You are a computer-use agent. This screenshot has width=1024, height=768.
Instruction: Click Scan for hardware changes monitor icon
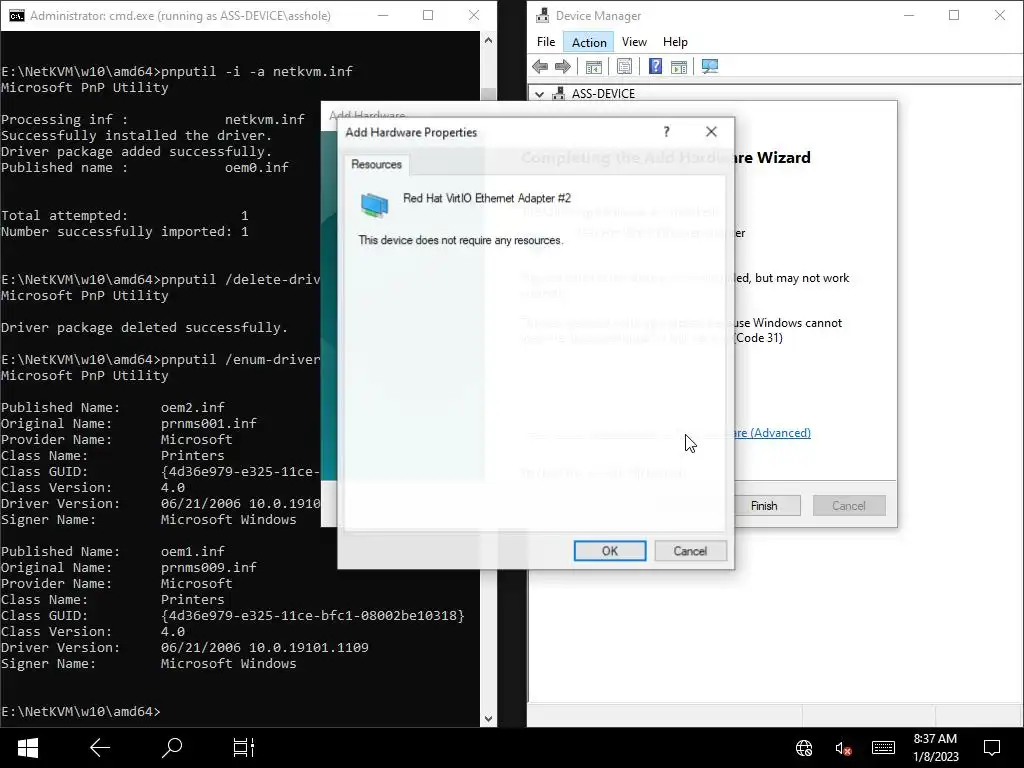(x=710, y=67)
